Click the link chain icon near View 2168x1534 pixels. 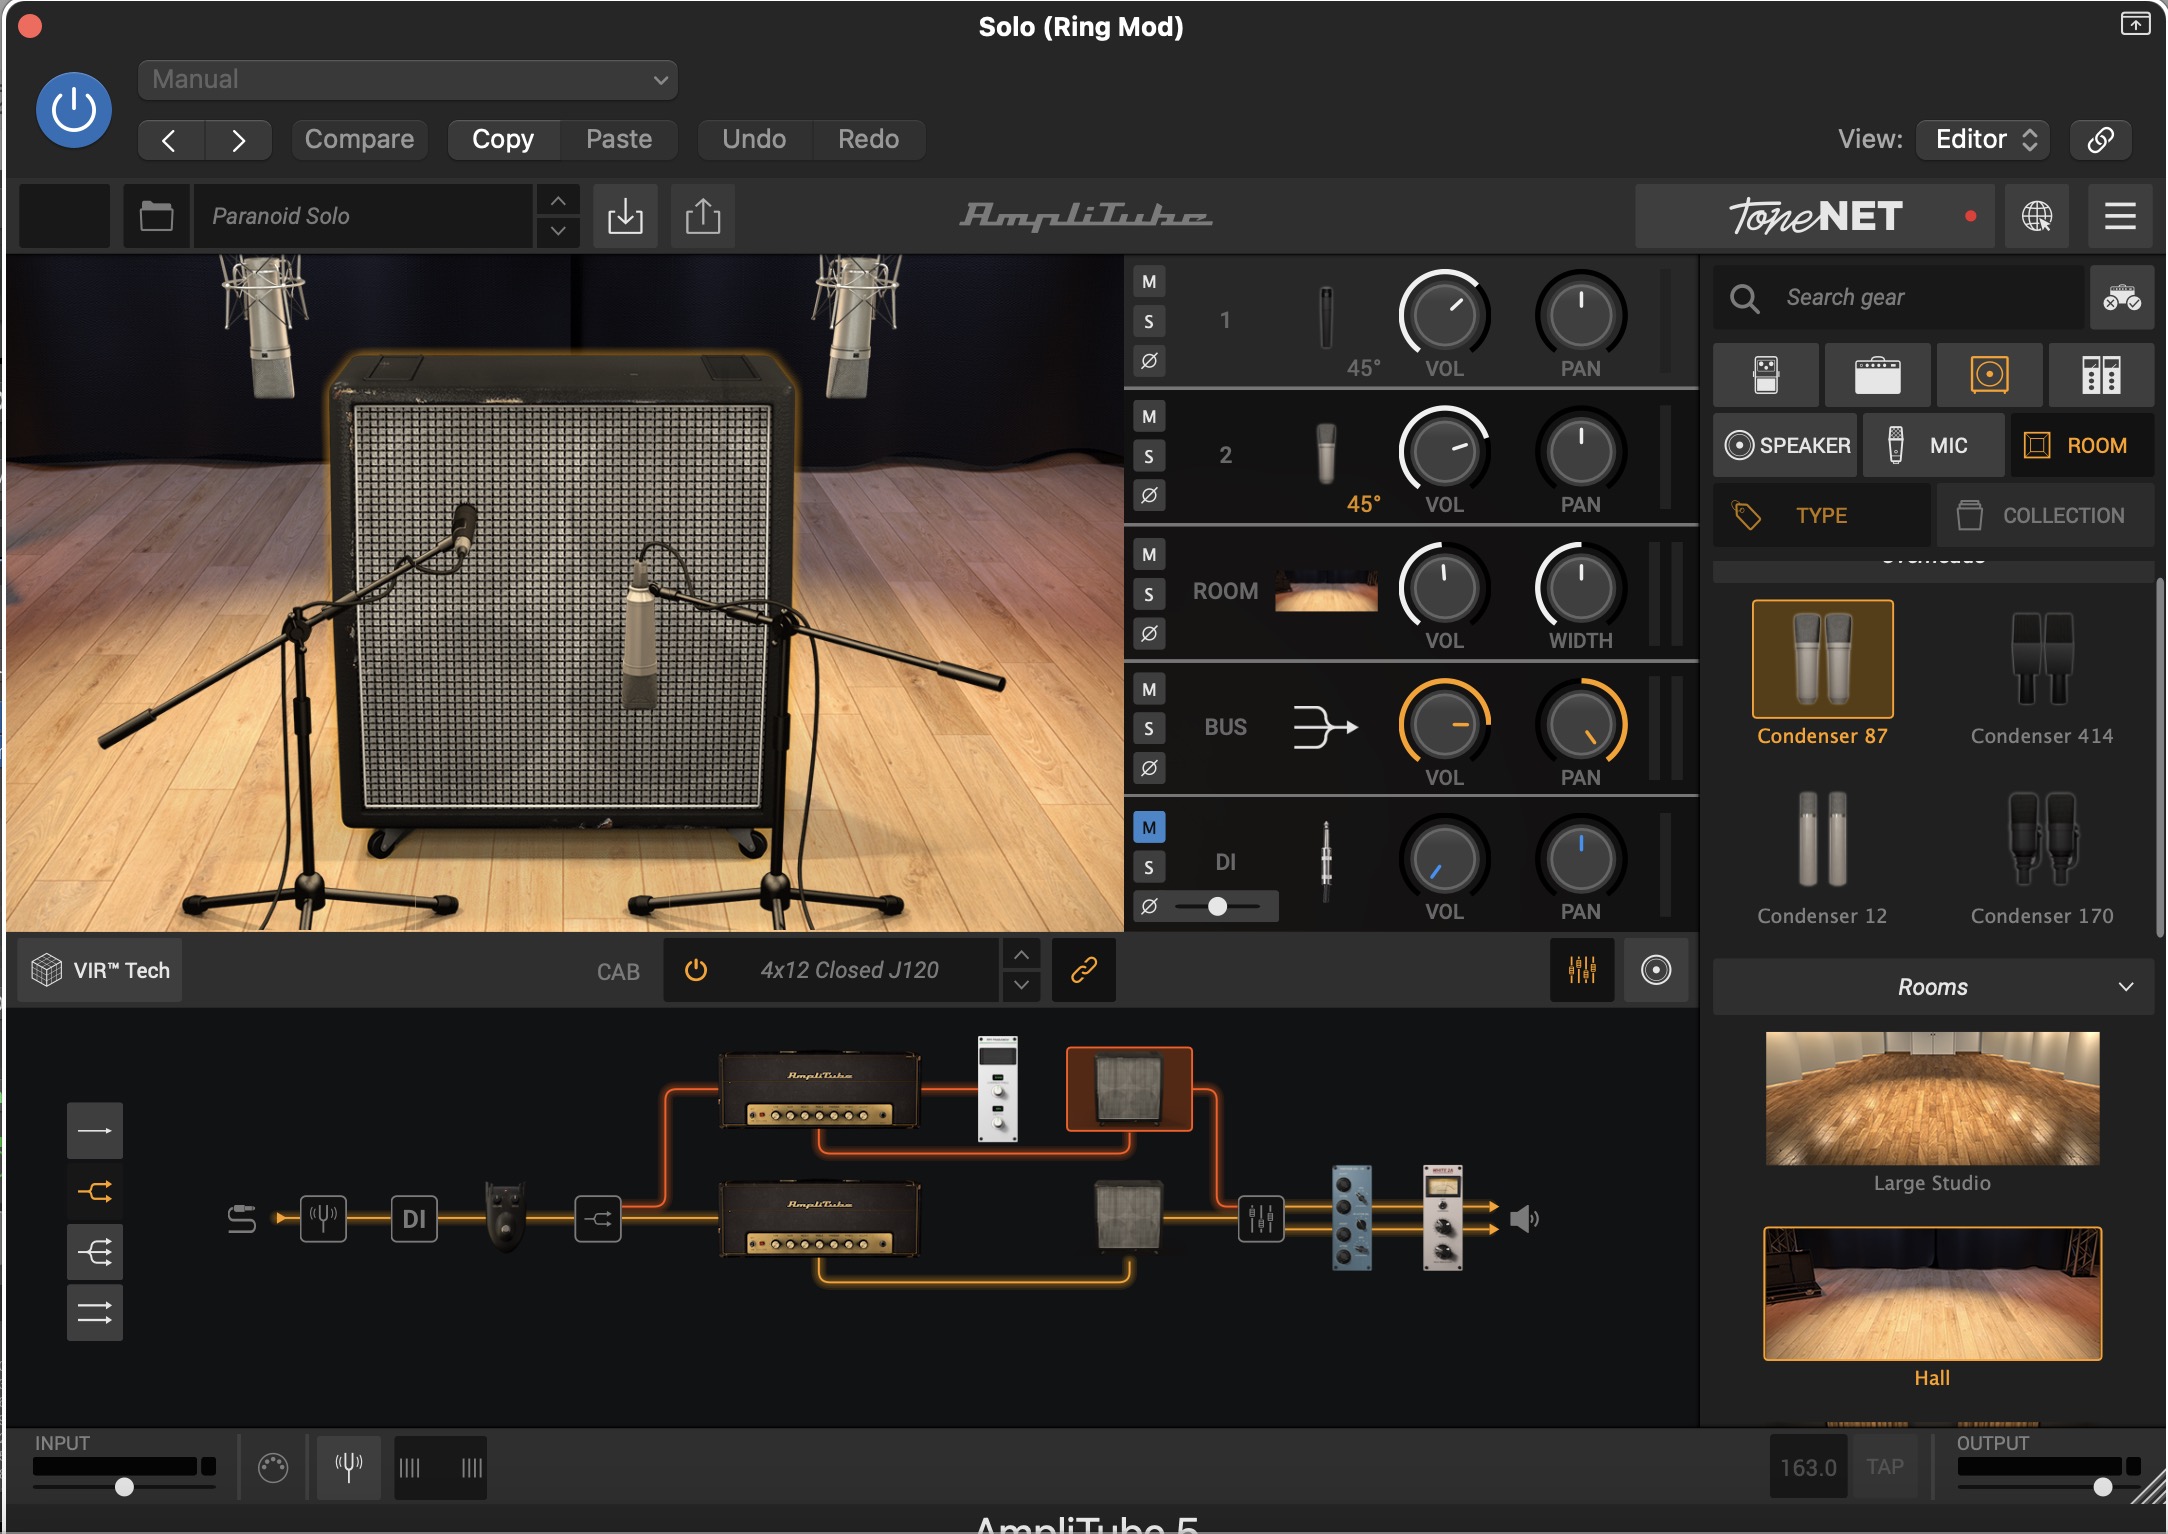click(2101, 140)
